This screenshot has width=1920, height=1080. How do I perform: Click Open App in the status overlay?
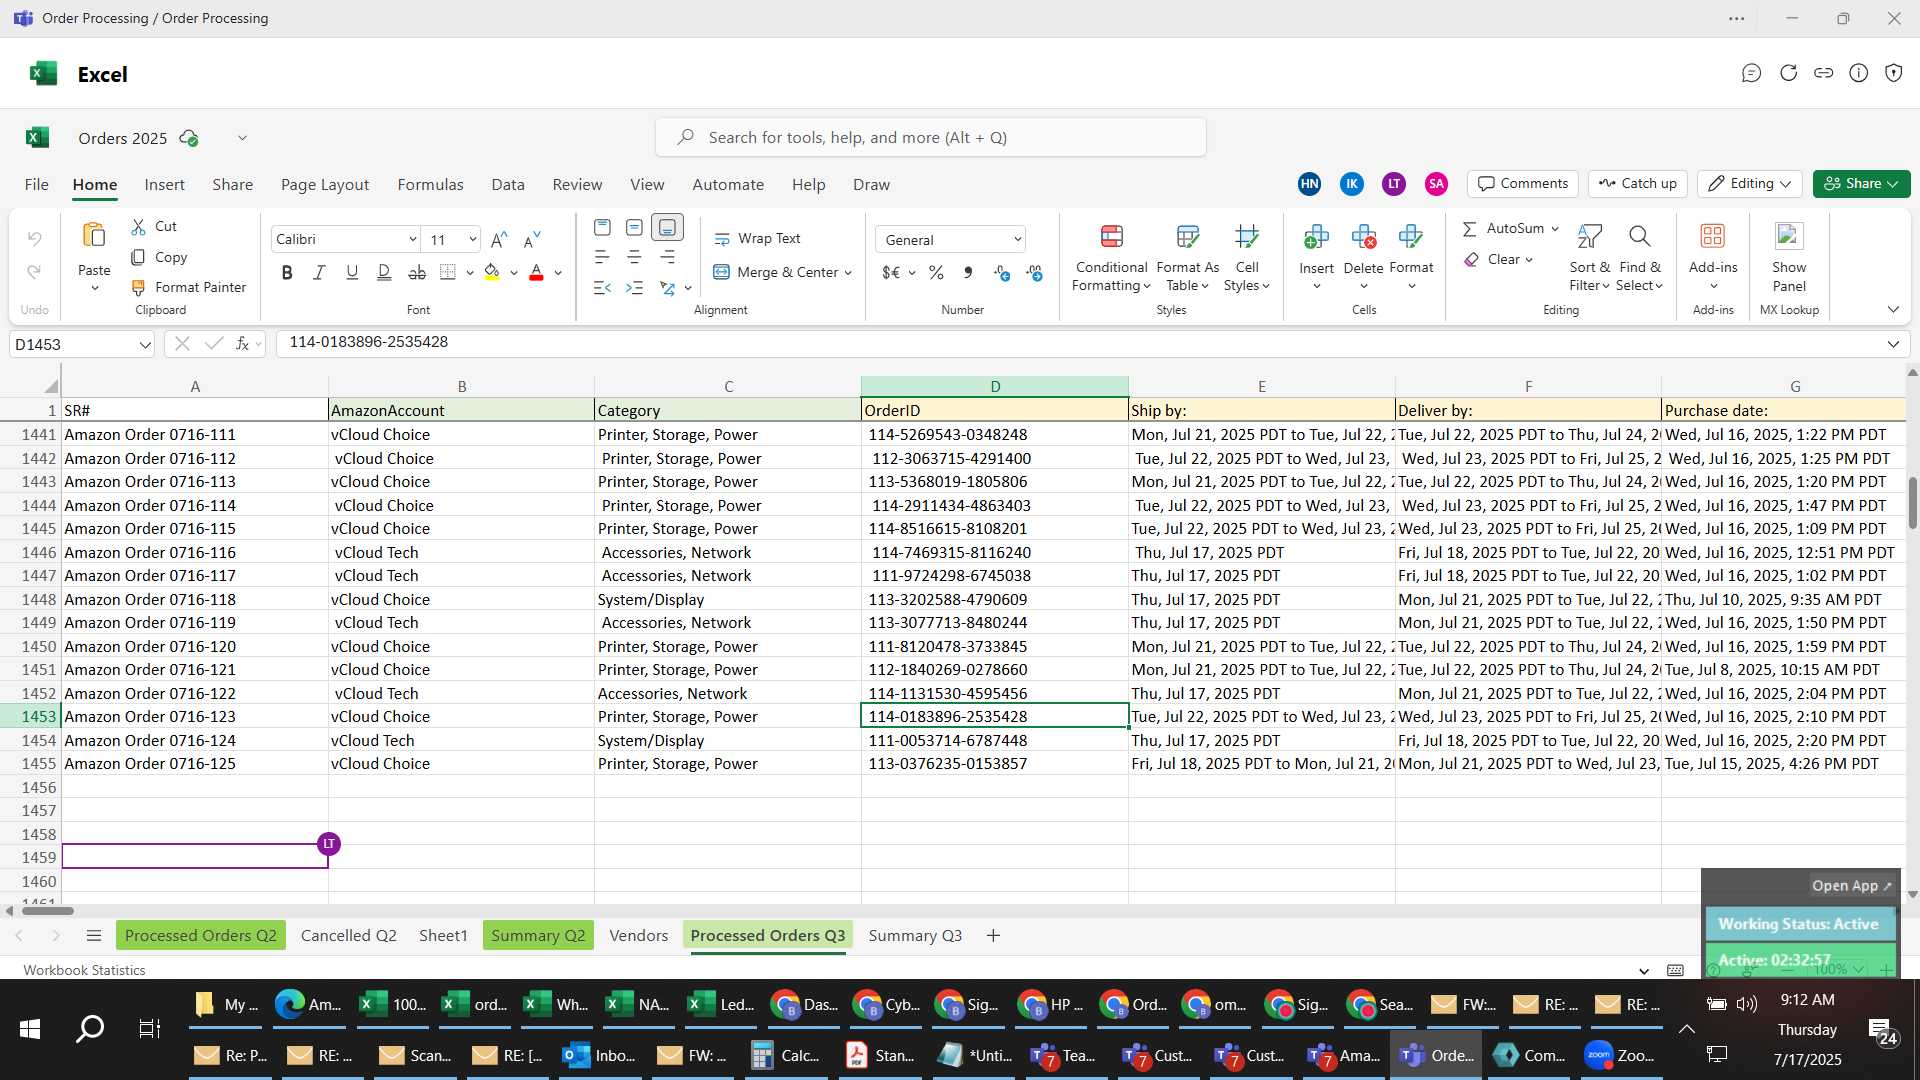[x=1852, y=886]
